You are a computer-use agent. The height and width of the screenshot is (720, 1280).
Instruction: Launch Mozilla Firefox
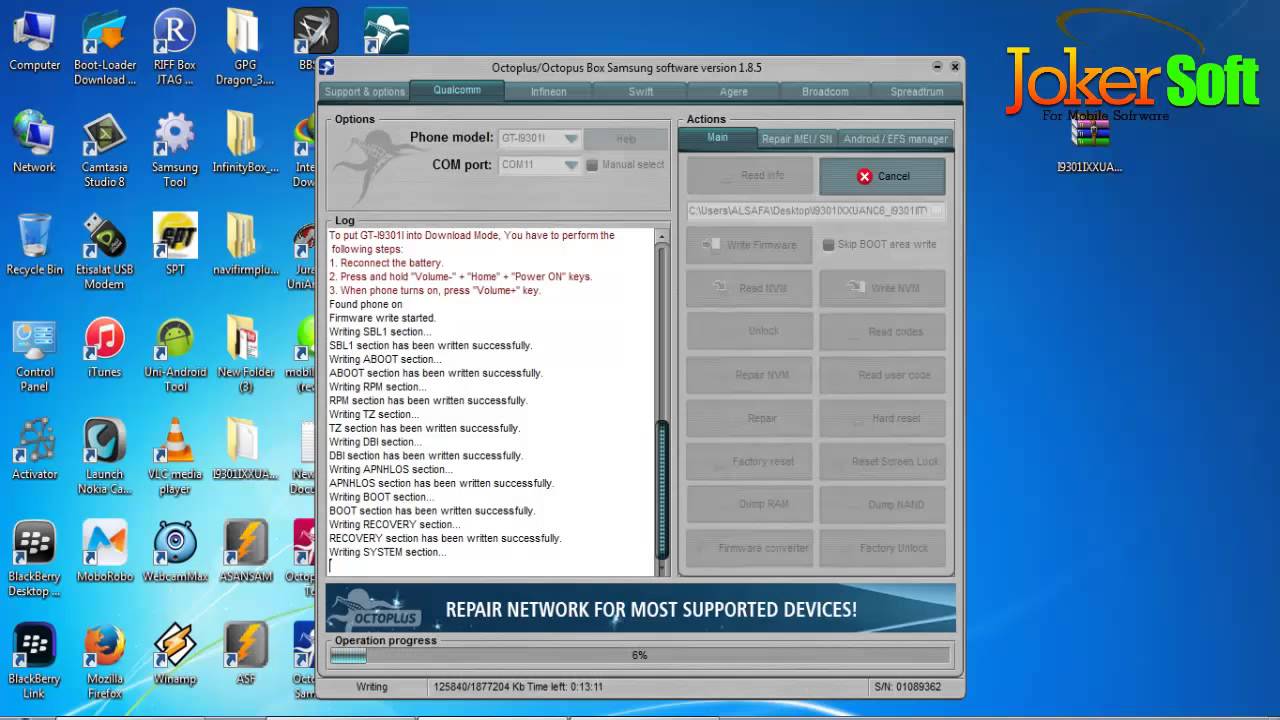click(x=105, y=661)
